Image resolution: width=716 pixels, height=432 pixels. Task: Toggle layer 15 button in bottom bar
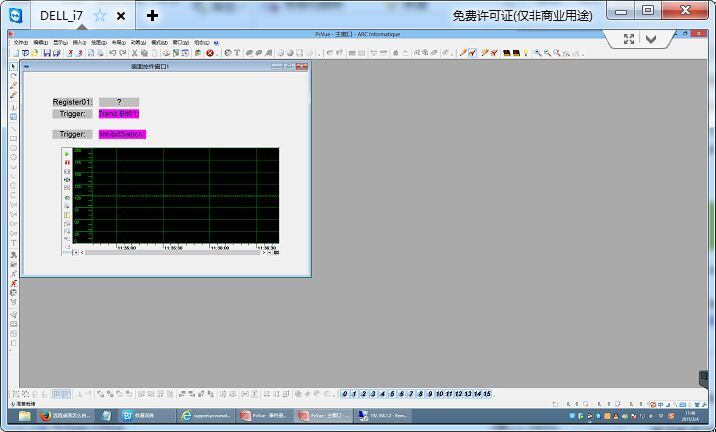[x=487, y=394]
